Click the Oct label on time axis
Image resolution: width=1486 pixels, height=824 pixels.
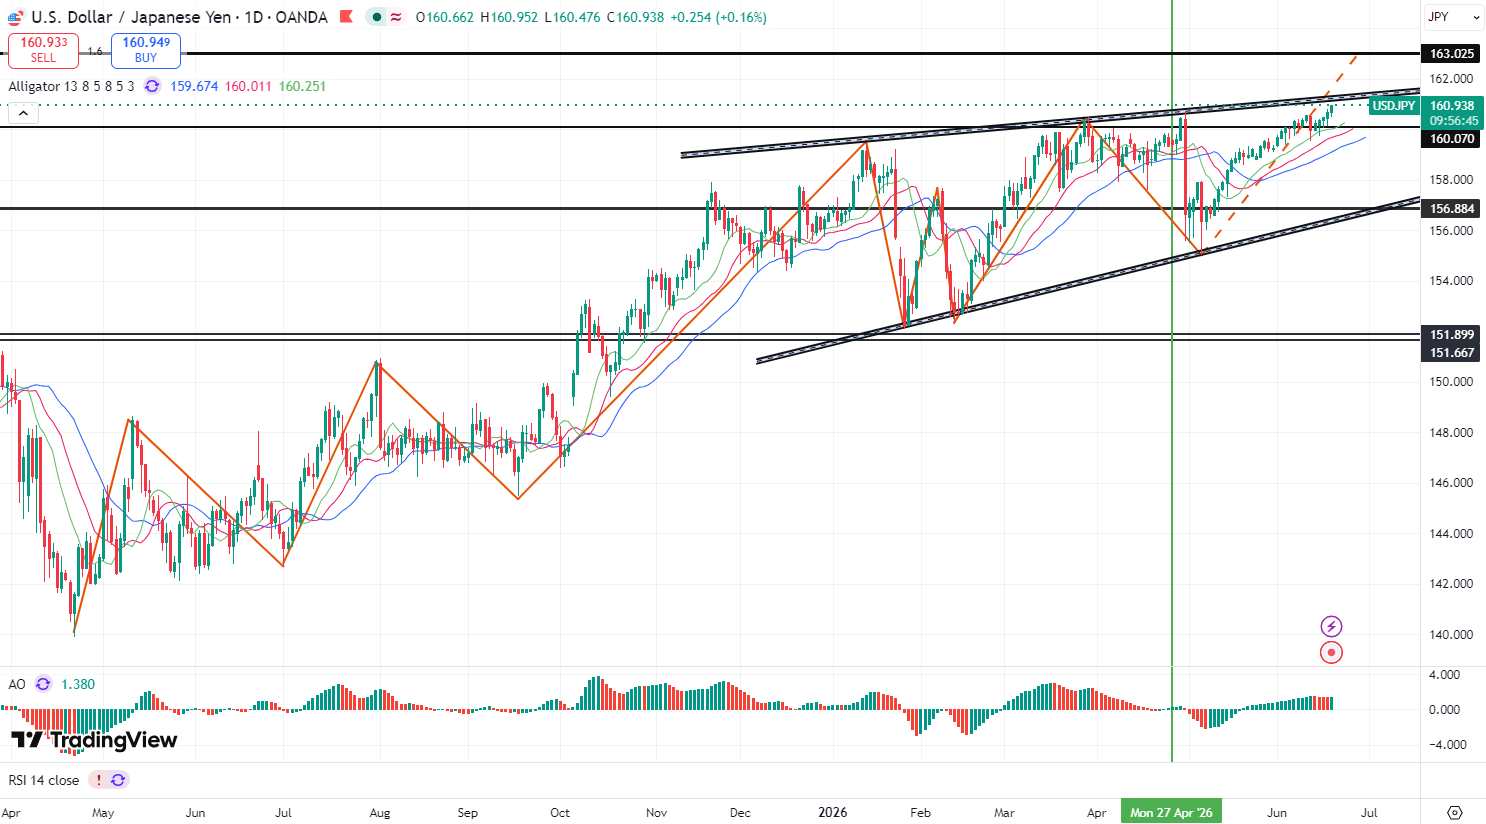point(560,812)
